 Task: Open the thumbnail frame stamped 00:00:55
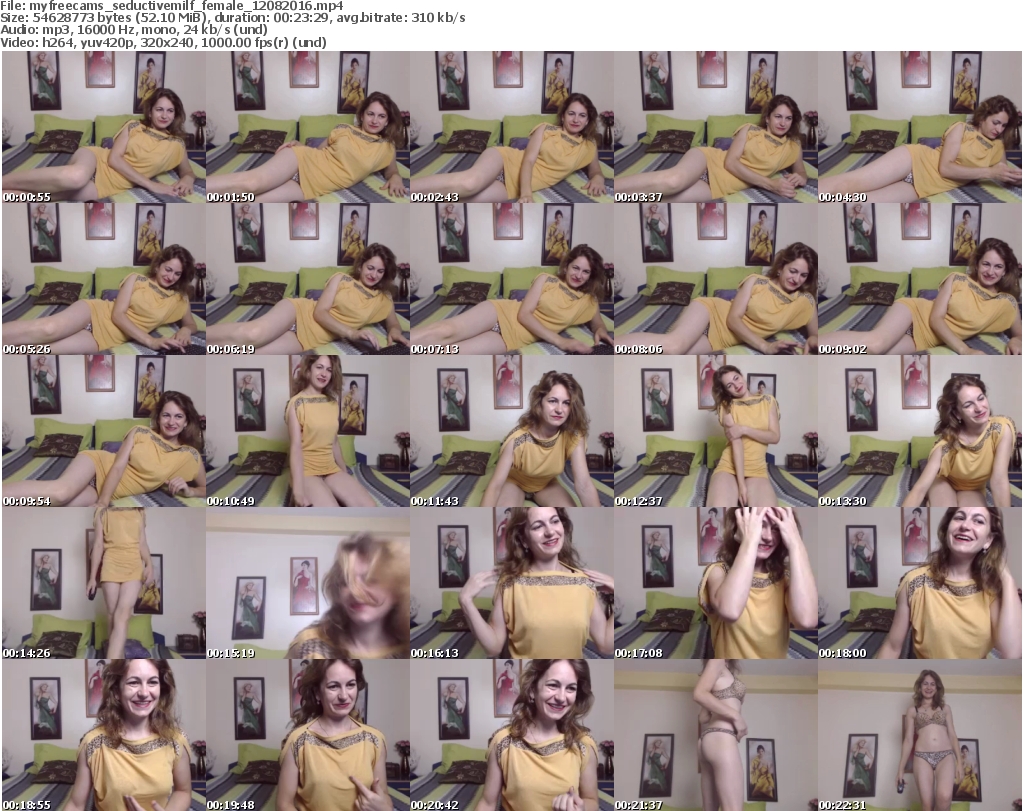tap(104, 127)
